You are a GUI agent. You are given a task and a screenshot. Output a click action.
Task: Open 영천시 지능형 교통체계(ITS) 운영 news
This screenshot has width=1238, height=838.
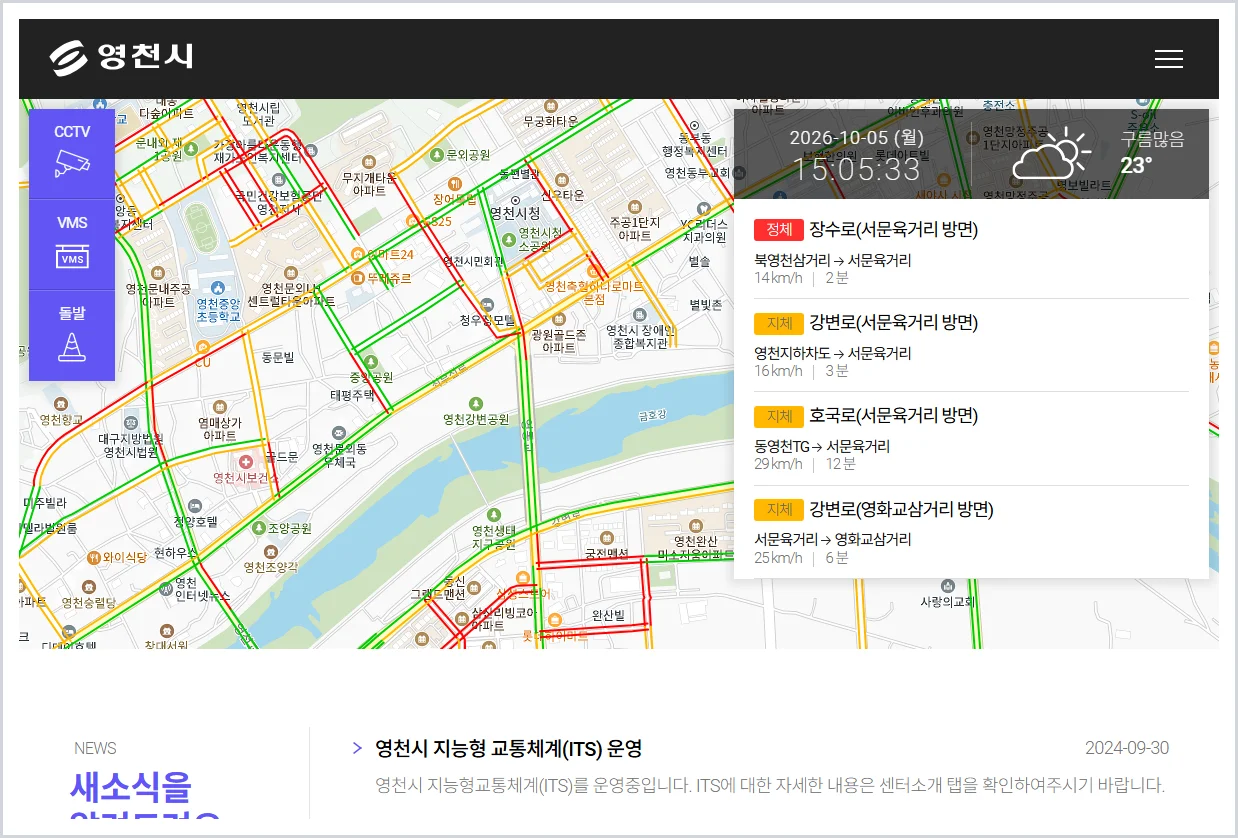(x=508, y=748)
